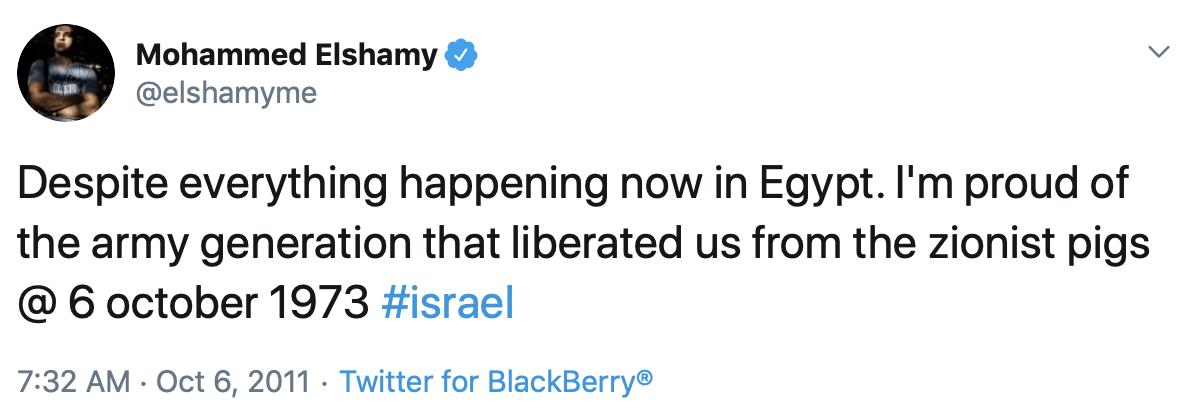The width and height of the screenshot is (1190, 416).
Task: Click the registered symbol after BlackBerry
Action: click(644, 377)
